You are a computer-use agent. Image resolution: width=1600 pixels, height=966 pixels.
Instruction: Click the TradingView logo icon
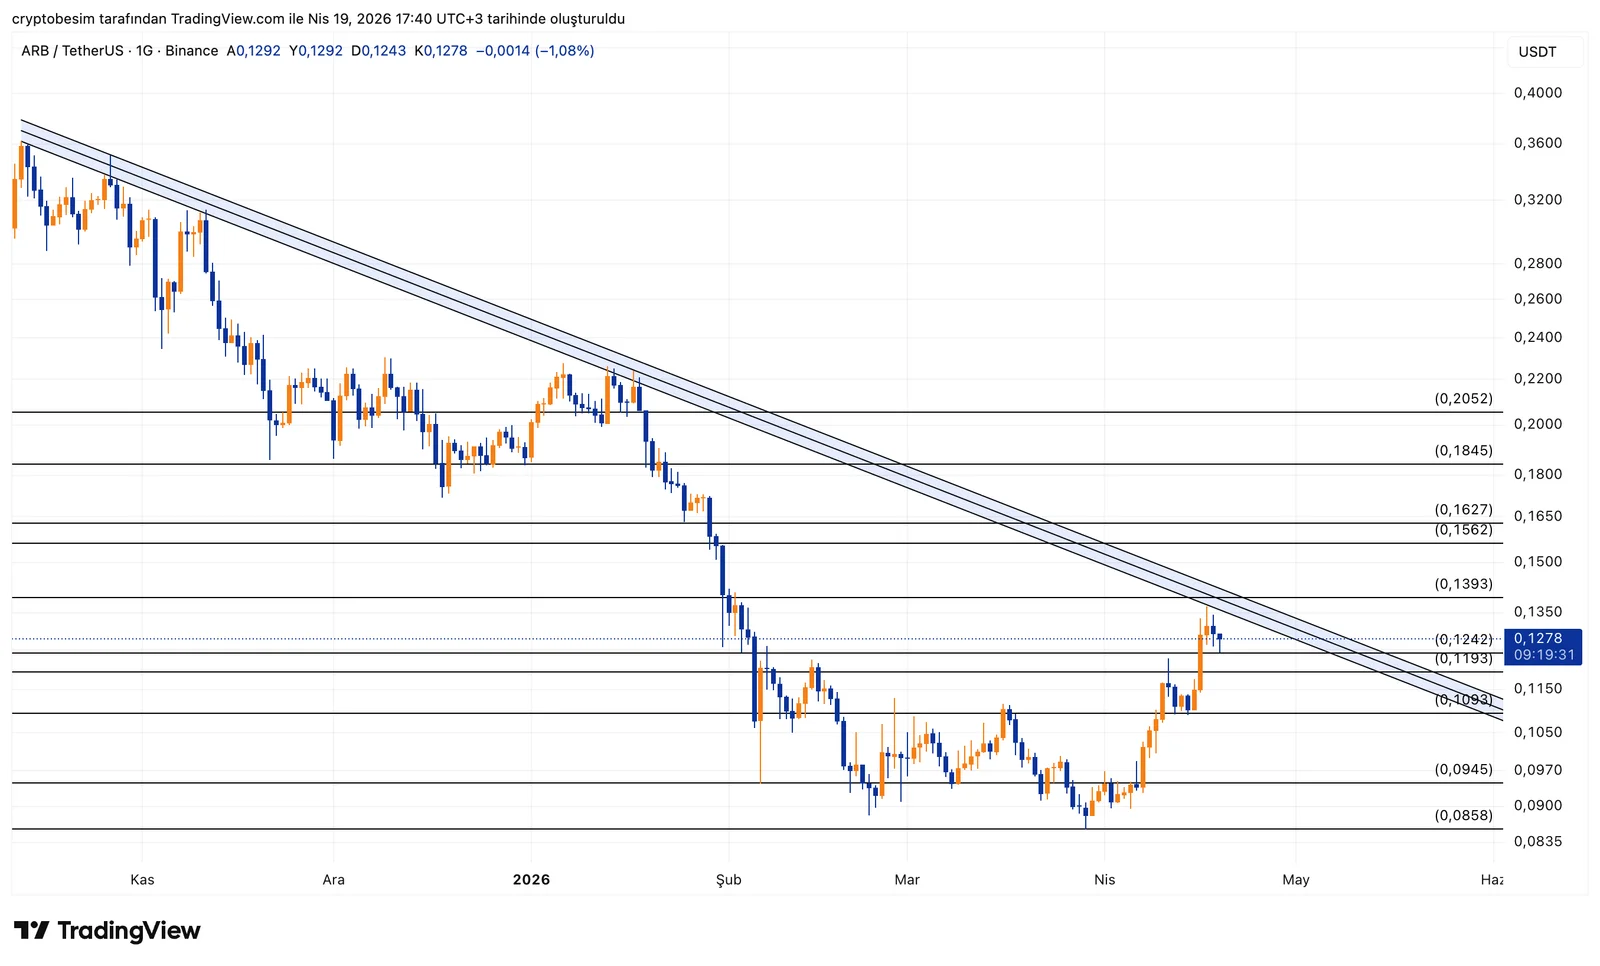point(31,931)
